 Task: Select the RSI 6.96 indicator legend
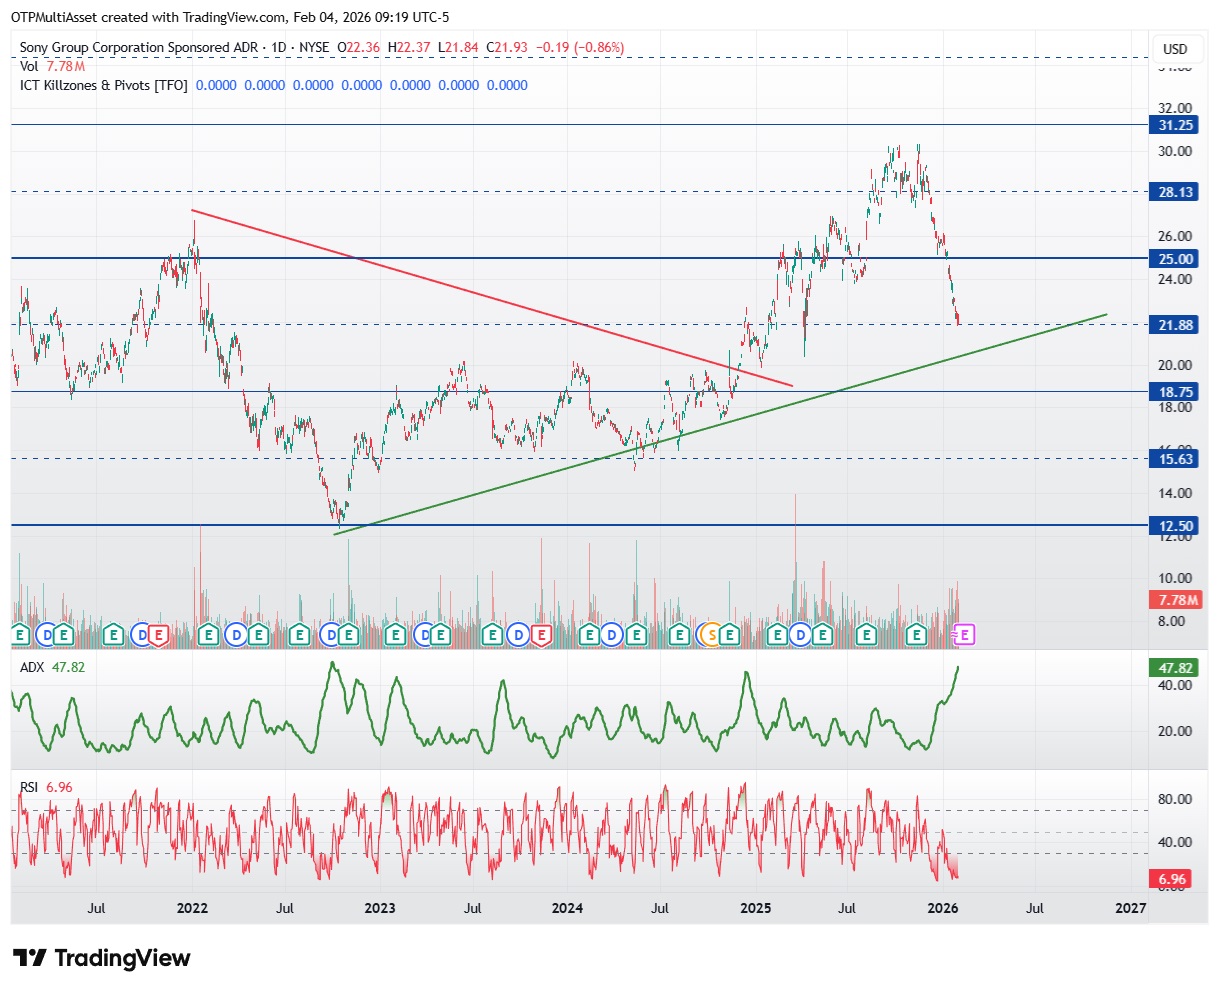point(46,787)
